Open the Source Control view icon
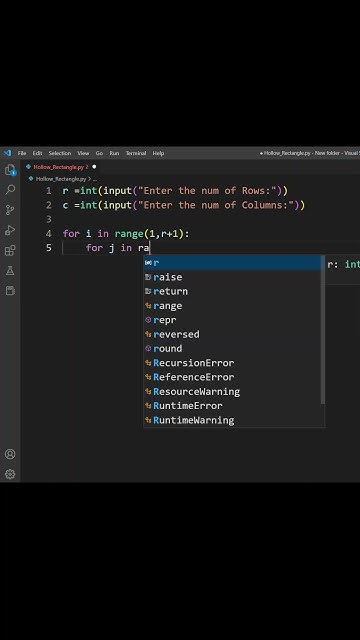 coord(10,210)
